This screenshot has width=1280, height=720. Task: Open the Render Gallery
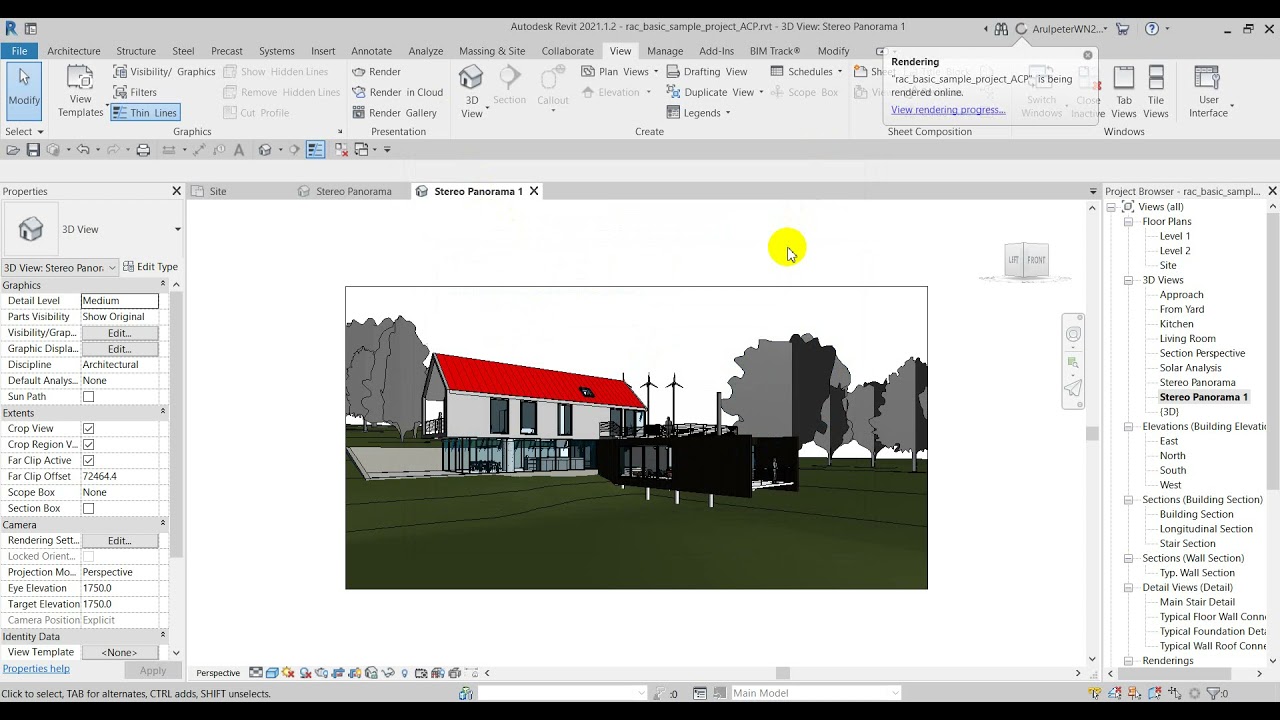tap(395, 113)
